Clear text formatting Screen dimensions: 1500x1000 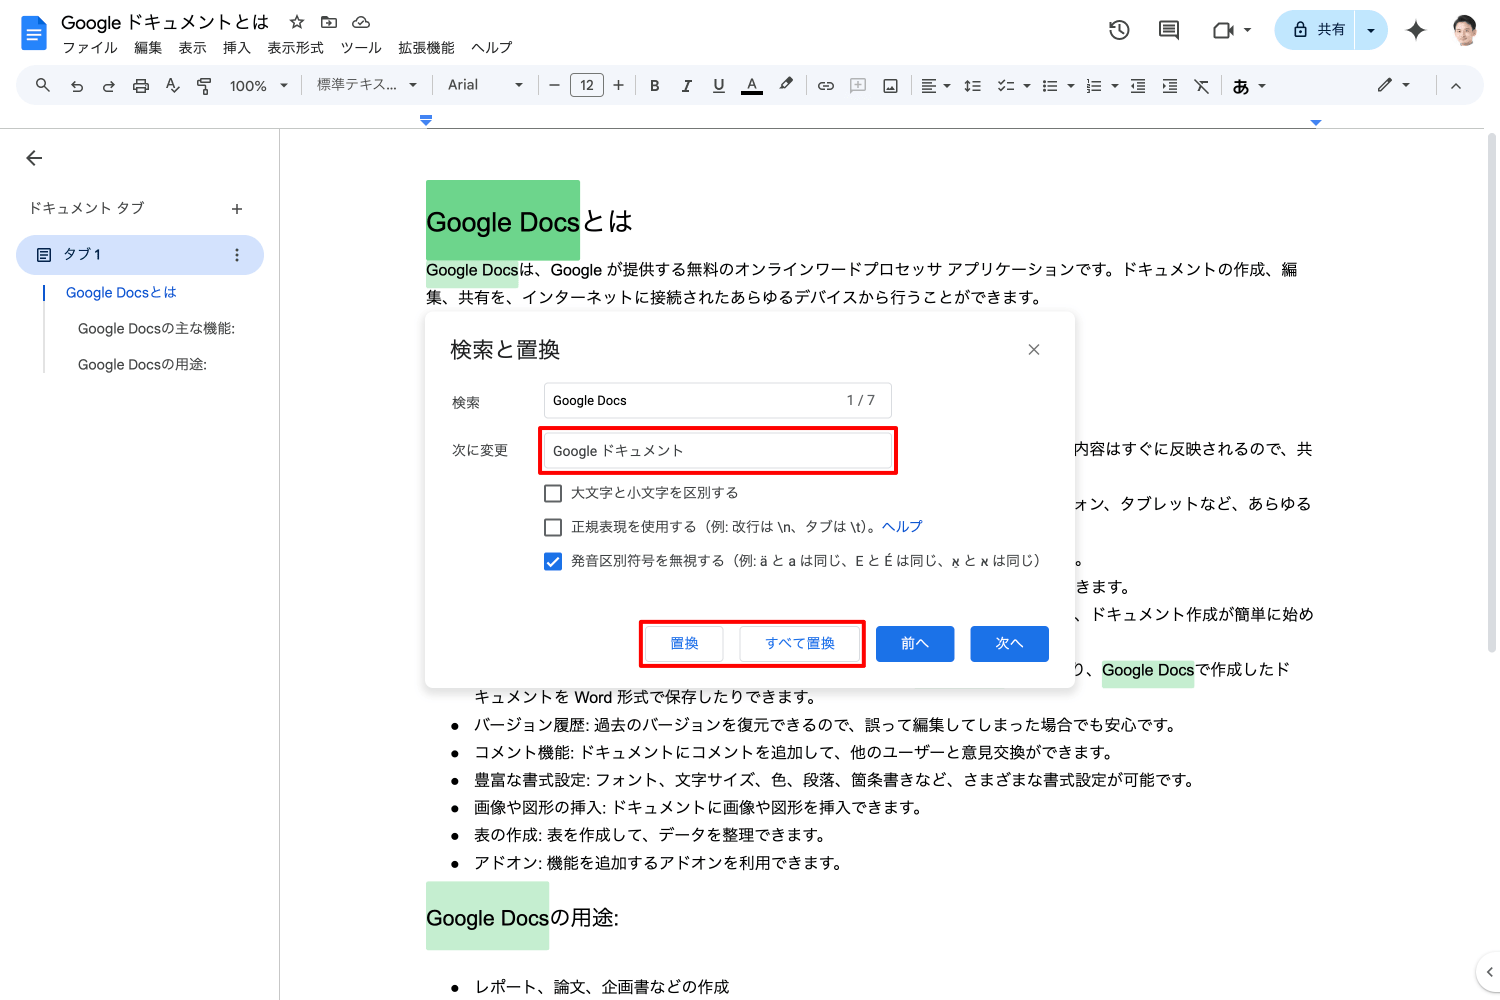[1202, 86]
